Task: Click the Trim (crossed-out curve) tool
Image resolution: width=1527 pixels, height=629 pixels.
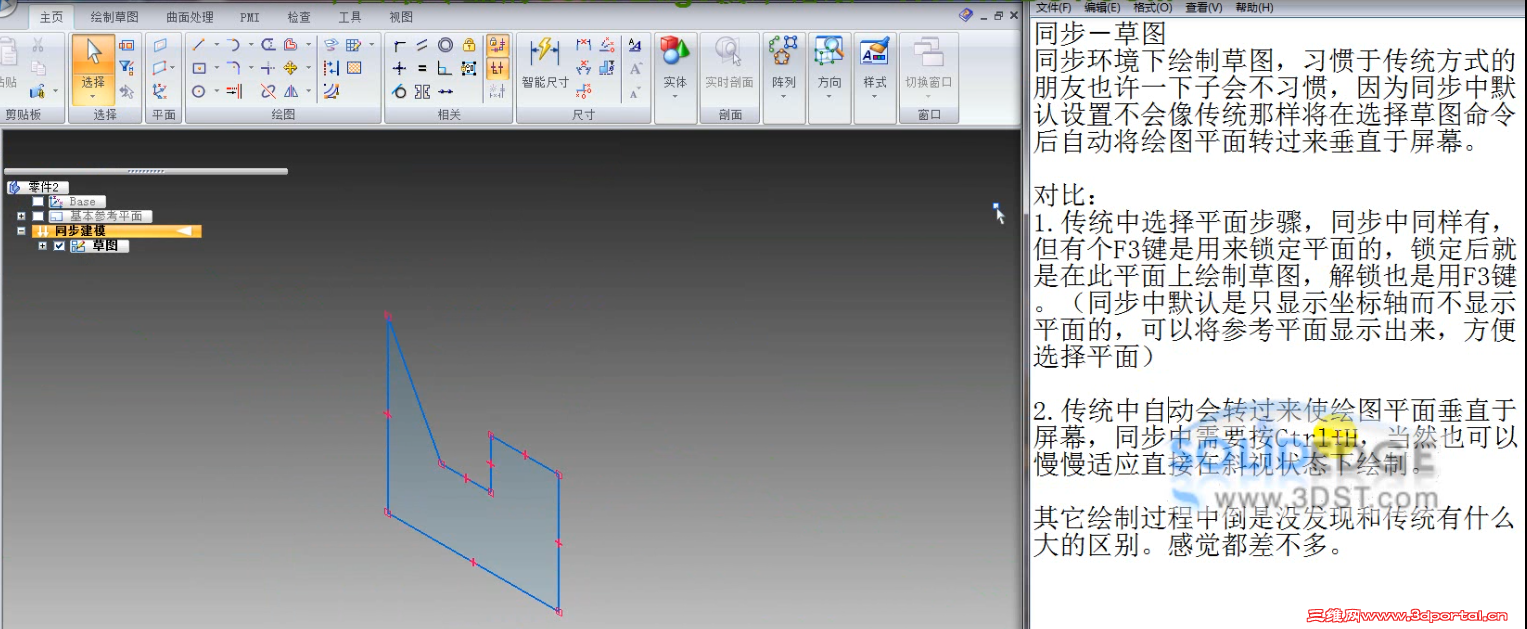Action: [x=268, y=92]
